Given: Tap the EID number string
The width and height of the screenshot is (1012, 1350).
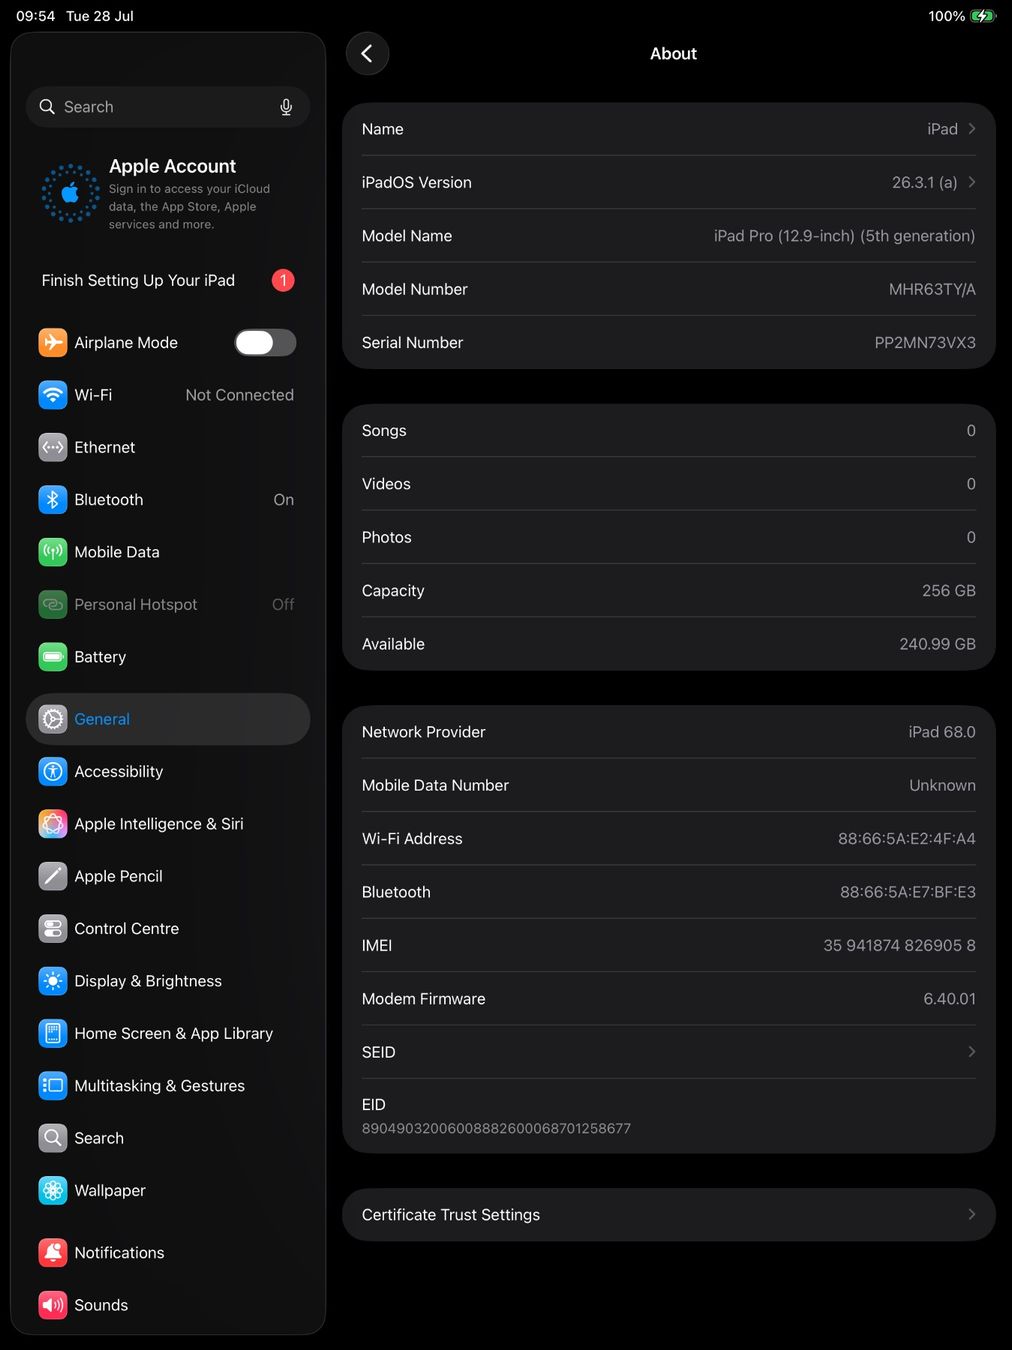Looking at the screenshot, I should coord(496,1128).
